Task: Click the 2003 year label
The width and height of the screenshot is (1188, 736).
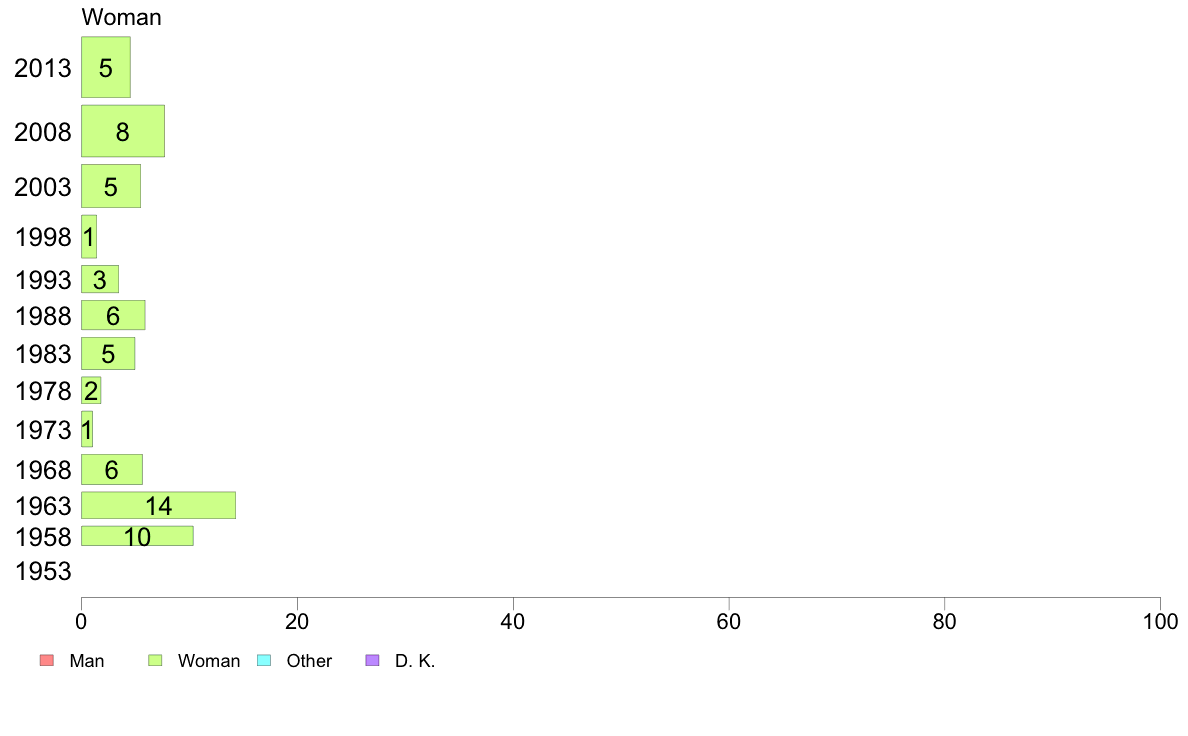Action: pos(43,186)
